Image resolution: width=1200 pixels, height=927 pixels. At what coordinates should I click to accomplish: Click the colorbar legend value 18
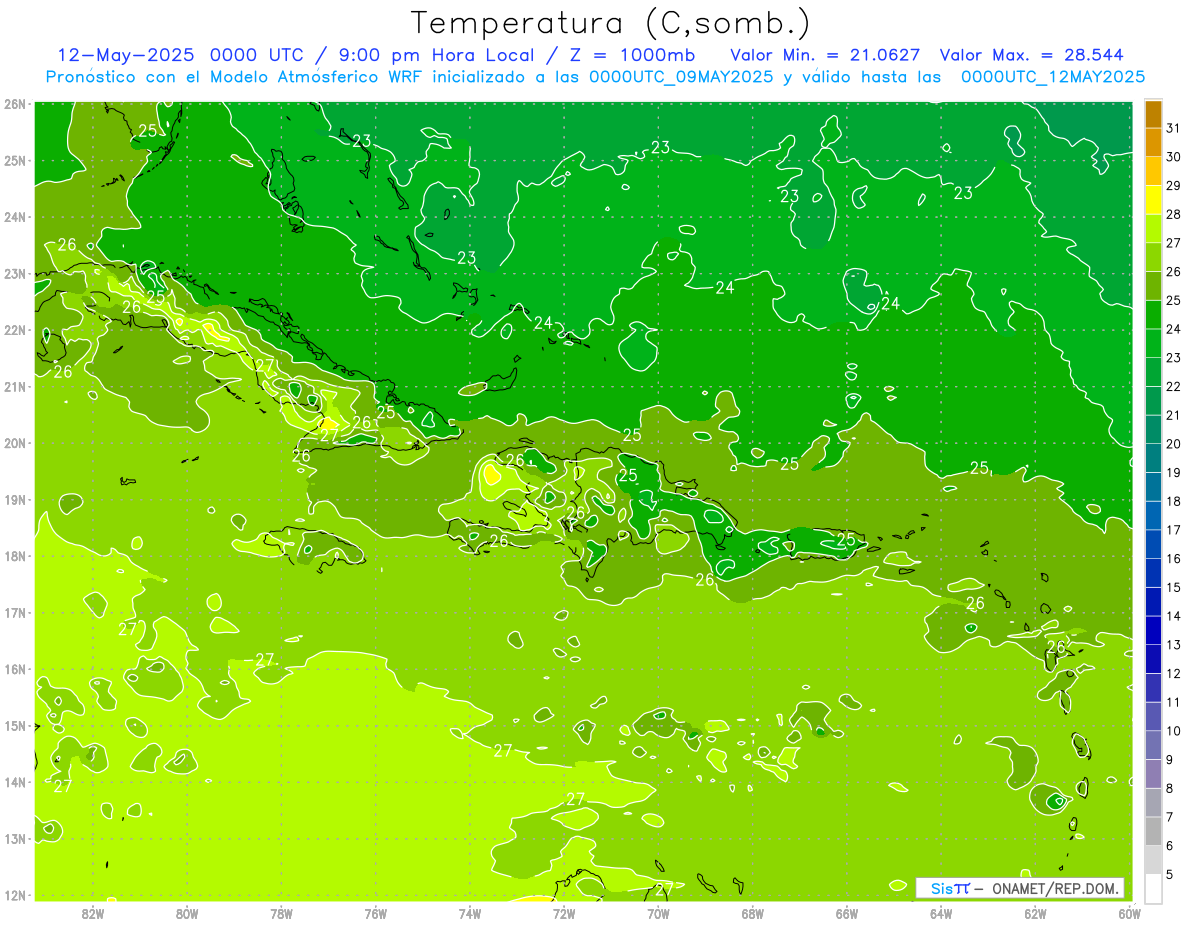click(x=1174, y=501)
